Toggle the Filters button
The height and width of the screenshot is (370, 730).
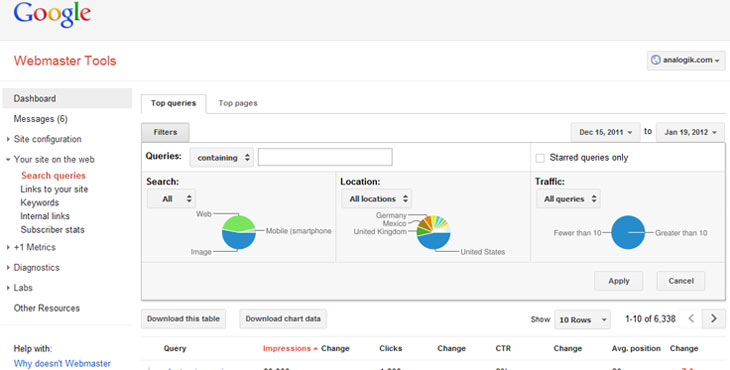coord(165,132)
